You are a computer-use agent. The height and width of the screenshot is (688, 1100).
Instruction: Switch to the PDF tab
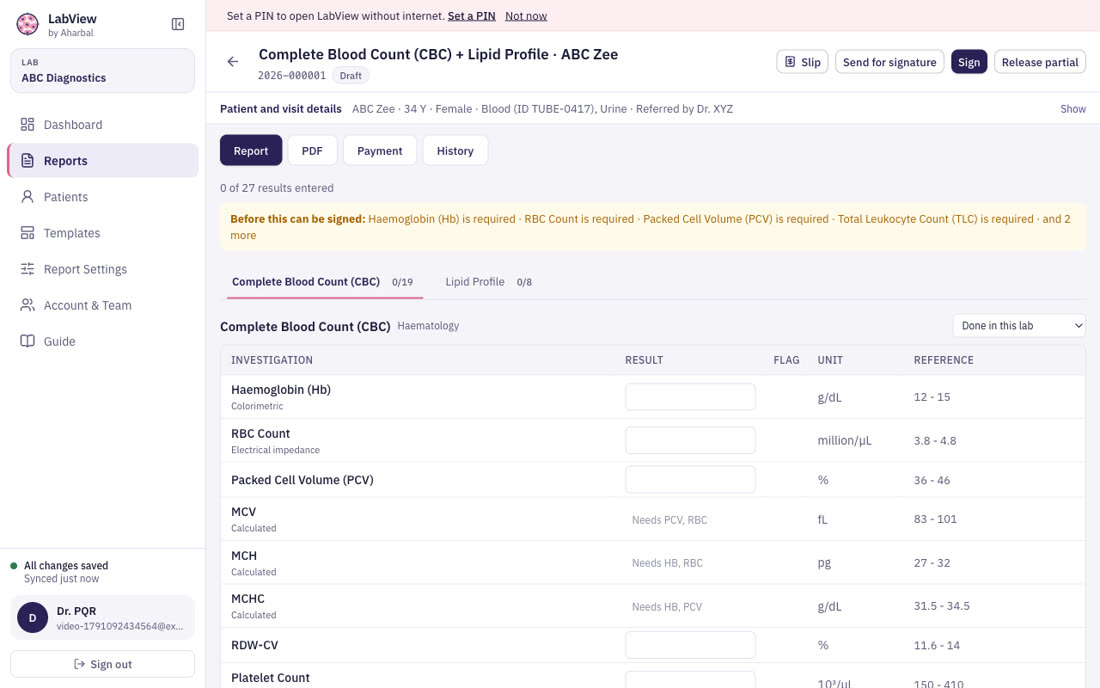pyautogui.click(x=312, y=150)
